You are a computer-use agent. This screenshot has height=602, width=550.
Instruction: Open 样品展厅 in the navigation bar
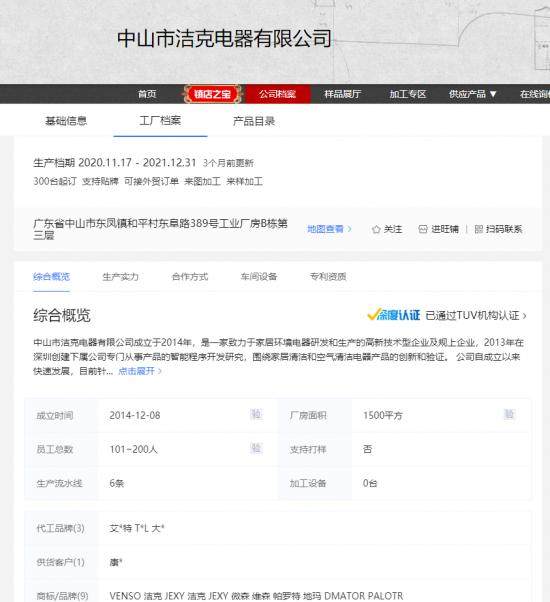(x=342, y=94)
